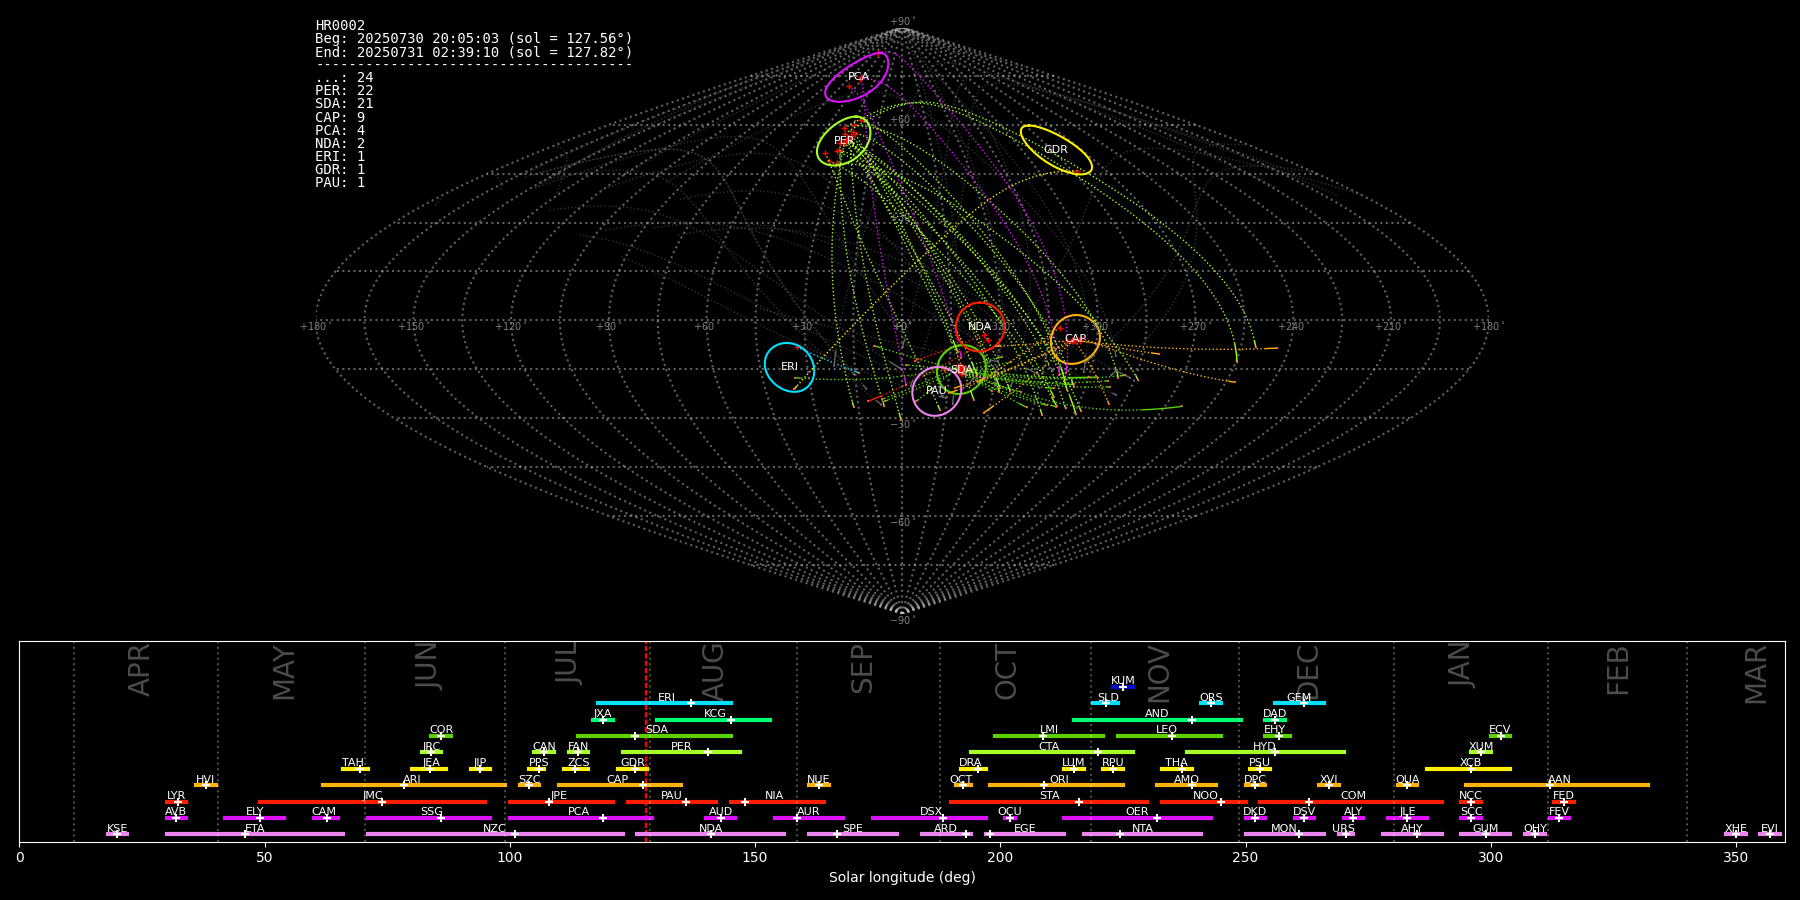Click the OER shower bar in timeline
The image size is (1800, 900).
pyautogui.click(x=1137, y=818)
